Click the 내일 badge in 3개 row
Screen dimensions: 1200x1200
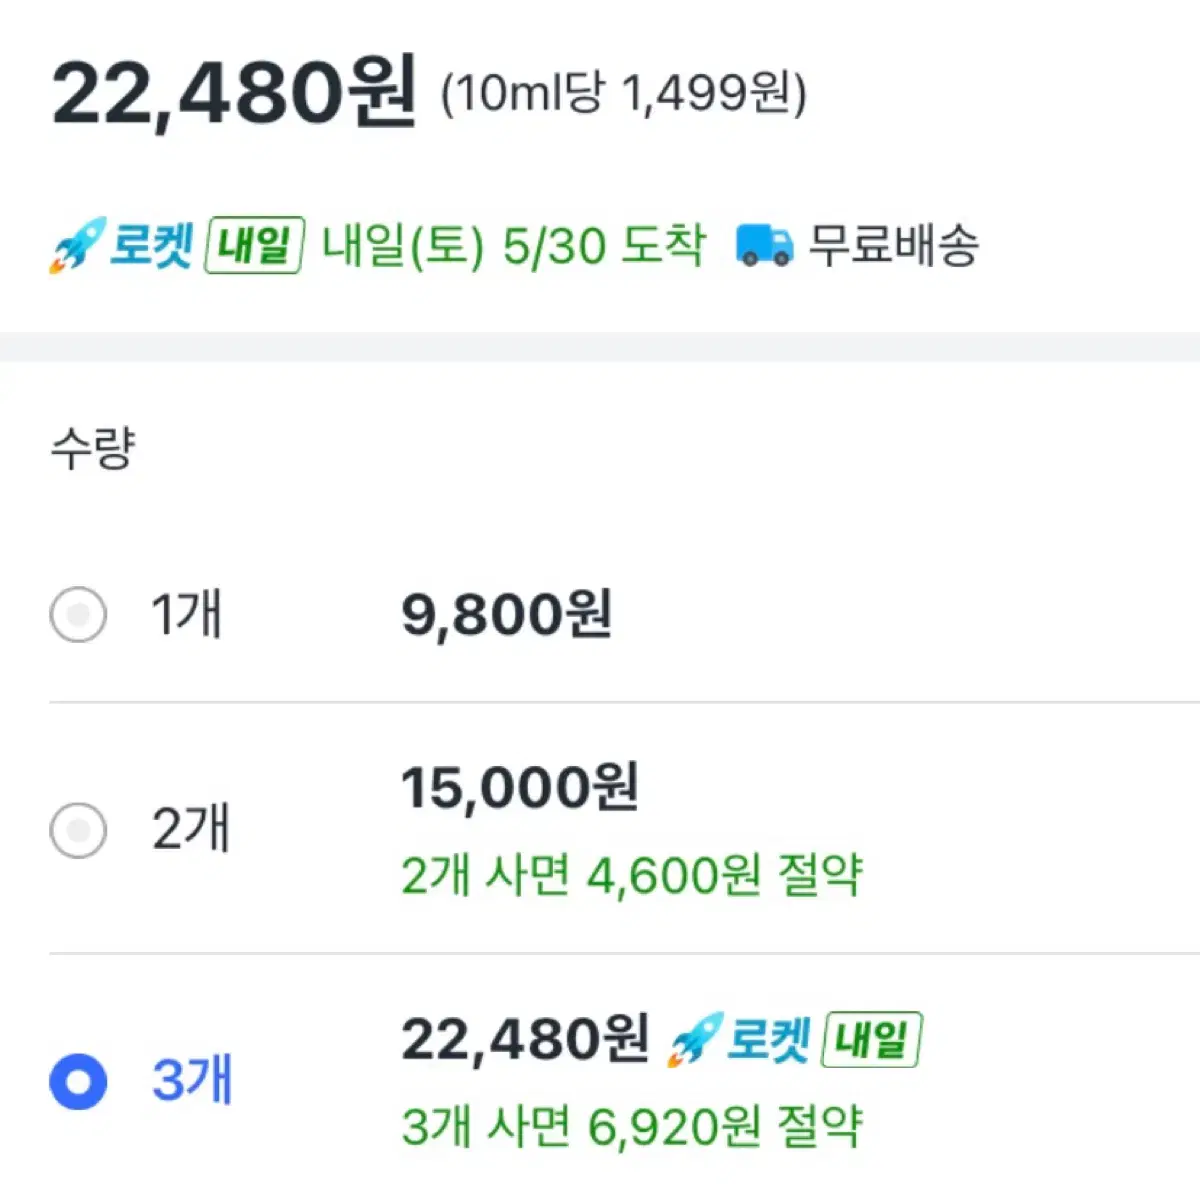pos(872,1040)
